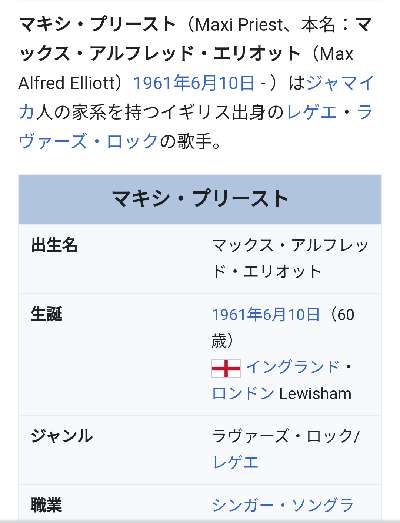Click the レゲエ link under ジャンル row

tap(236, 463)
